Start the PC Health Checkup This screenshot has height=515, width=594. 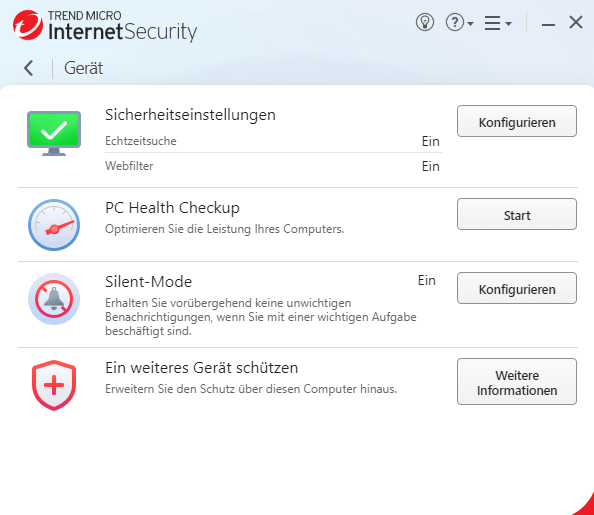(x=517, y=214)
